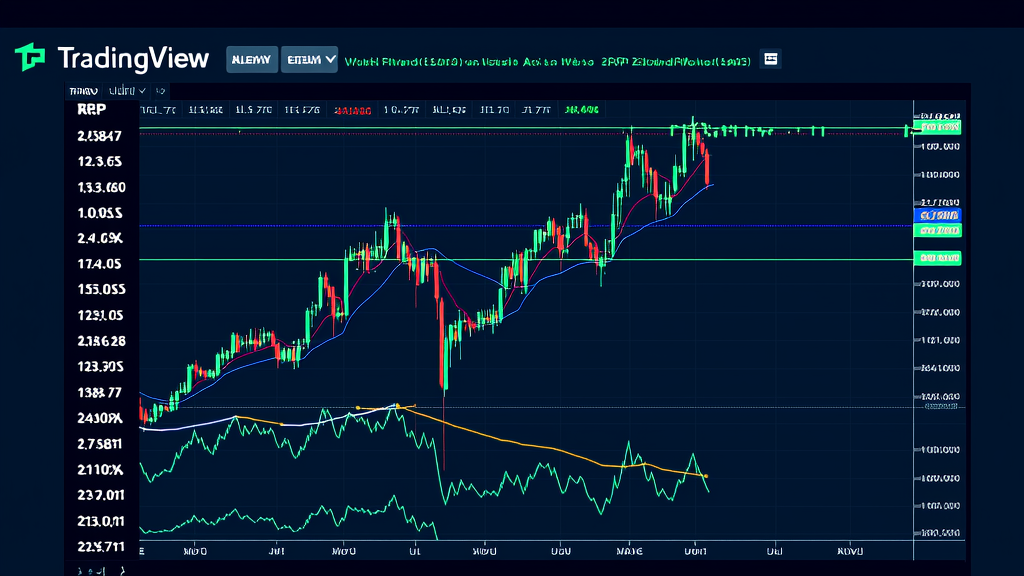
Task: Click the green price marker at the top-right of the chart
Action: tap(938, 127)
